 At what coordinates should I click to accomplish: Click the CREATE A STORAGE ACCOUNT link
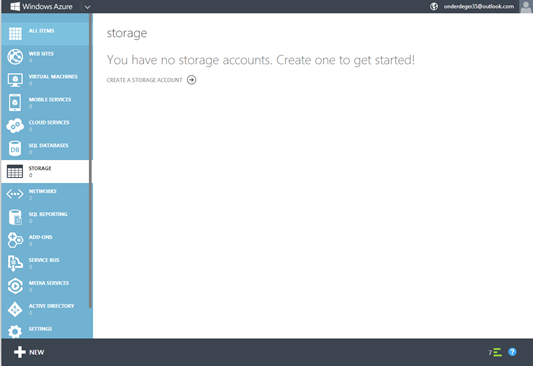click(x=144, y=80)
